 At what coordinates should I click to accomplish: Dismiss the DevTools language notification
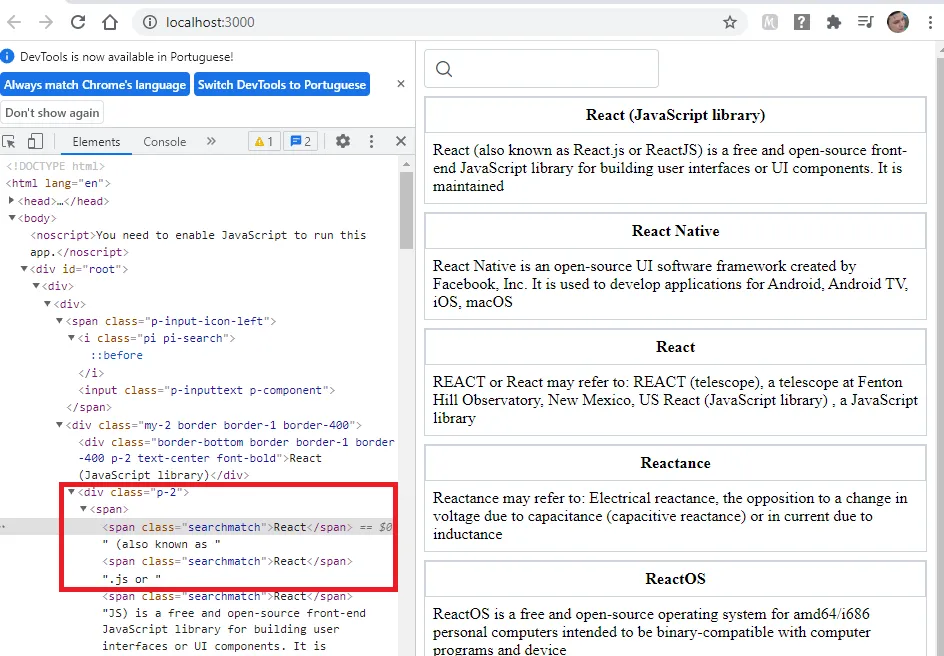pos(400,84)
